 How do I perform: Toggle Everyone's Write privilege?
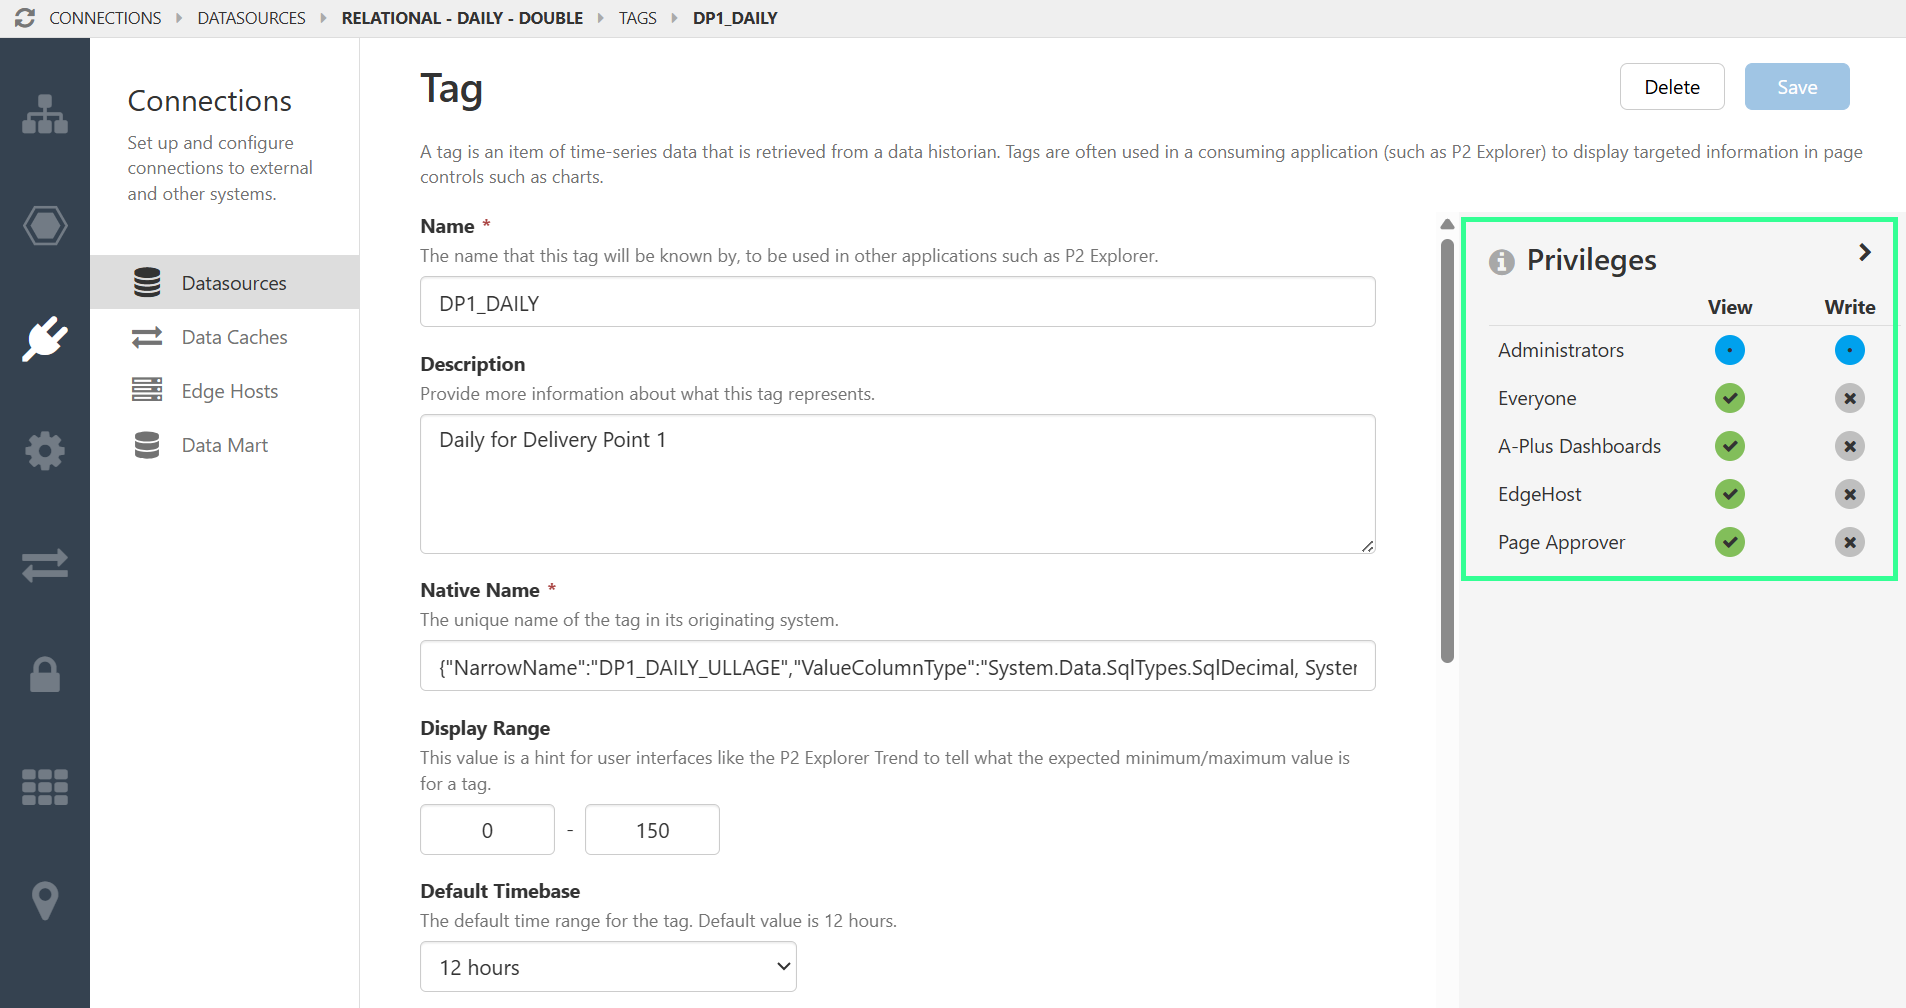pyautogui.click(x=1848, y=398)
